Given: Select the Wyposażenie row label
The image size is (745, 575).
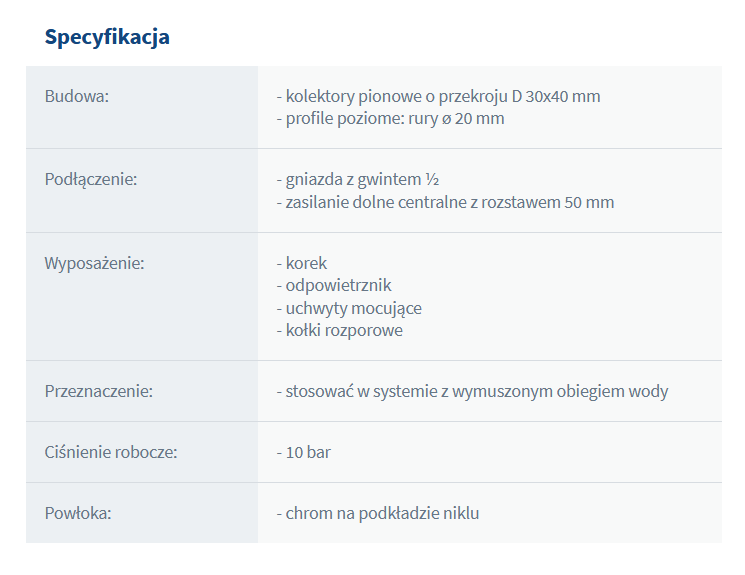Looking at the screenshot, I should (x=94, y=263).
